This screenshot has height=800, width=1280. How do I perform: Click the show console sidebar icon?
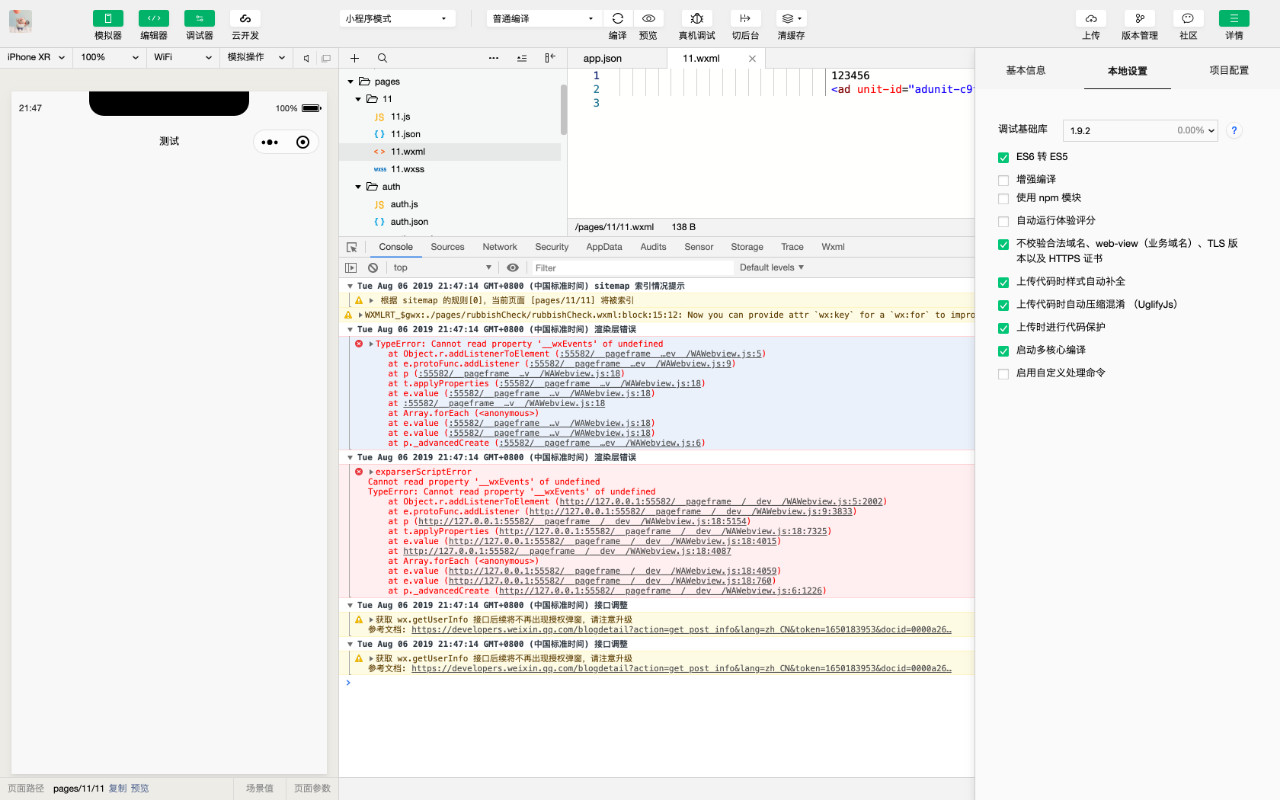(x=351, y=268)
